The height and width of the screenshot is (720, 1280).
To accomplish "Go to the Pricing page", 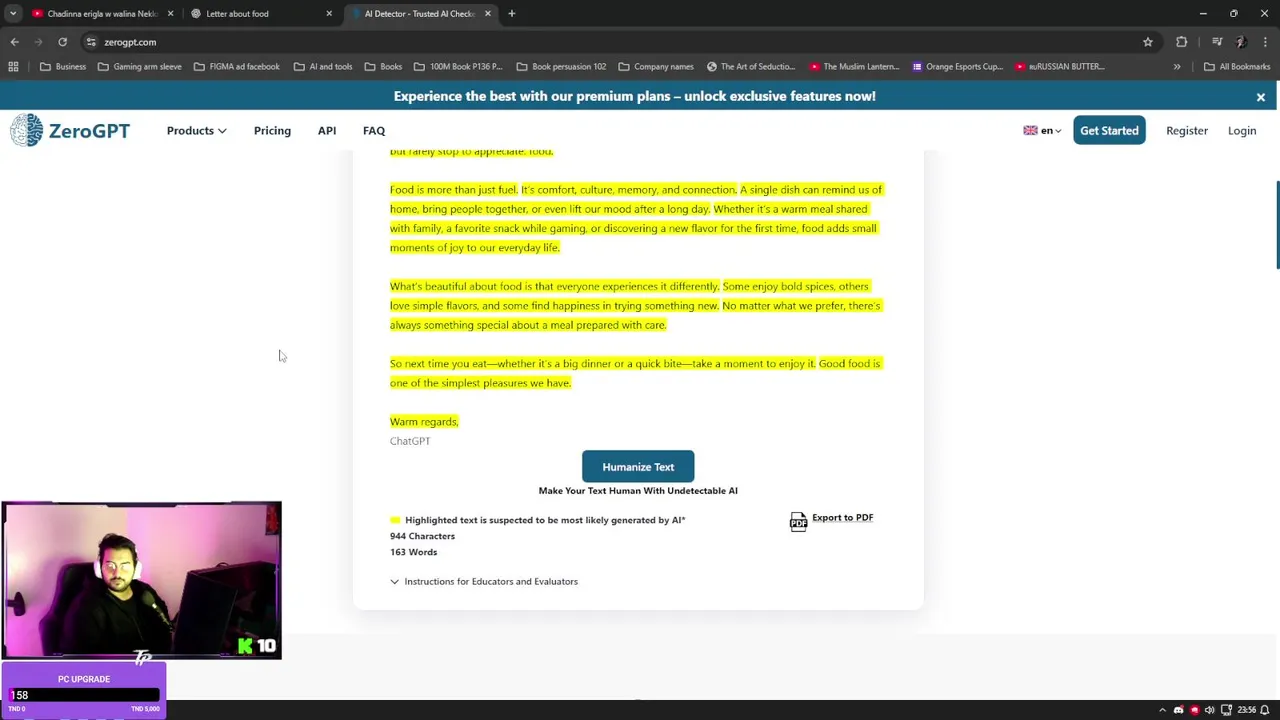I will tap(272, 131).
